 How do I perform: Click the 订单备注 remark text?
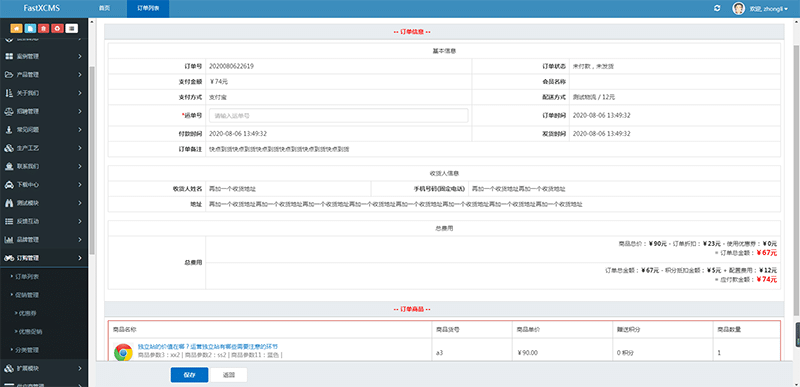pos(279,149)
